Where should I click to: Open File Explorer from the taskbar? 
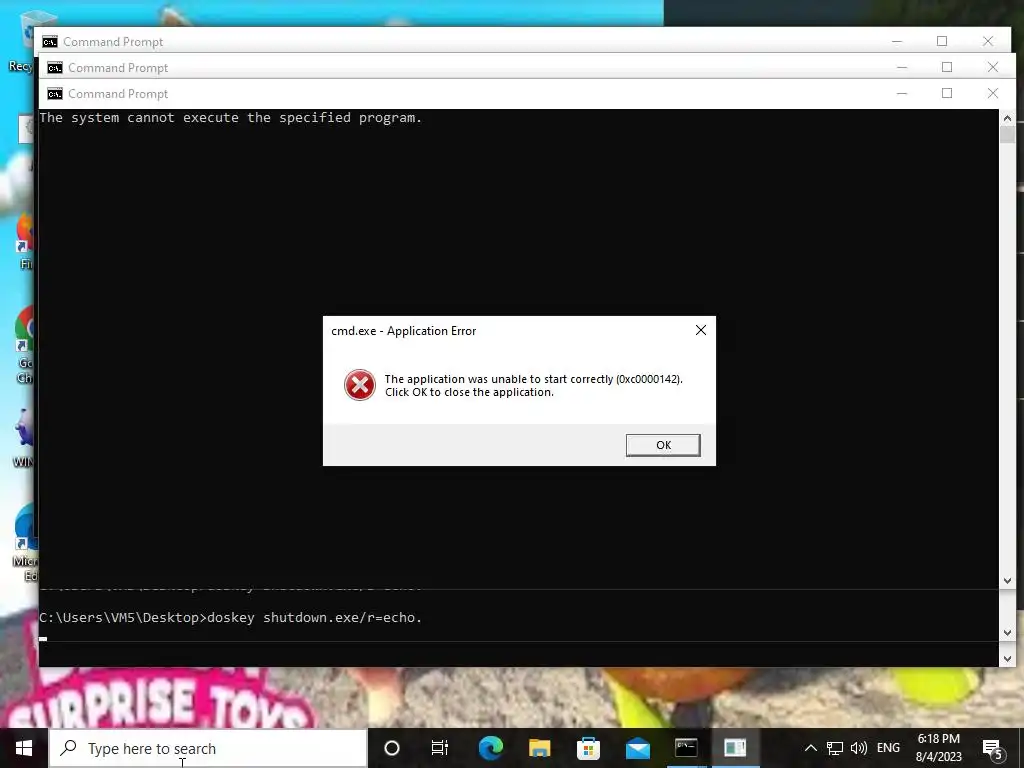click(x=539, y=748)
